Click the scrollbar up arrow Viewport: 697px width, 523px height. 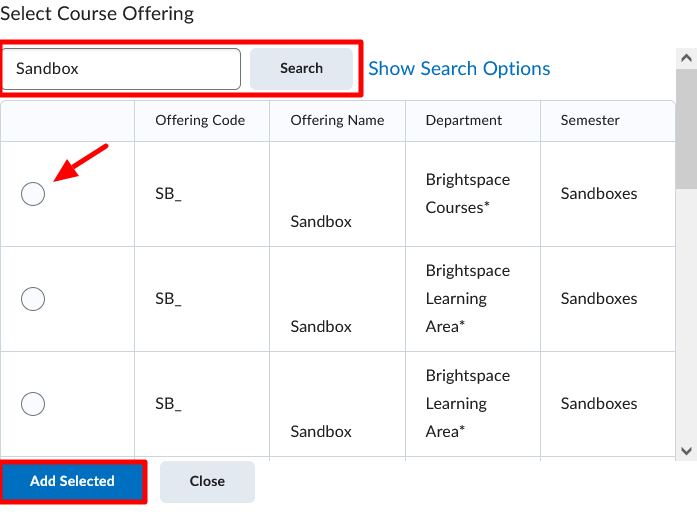click(686, 58)
